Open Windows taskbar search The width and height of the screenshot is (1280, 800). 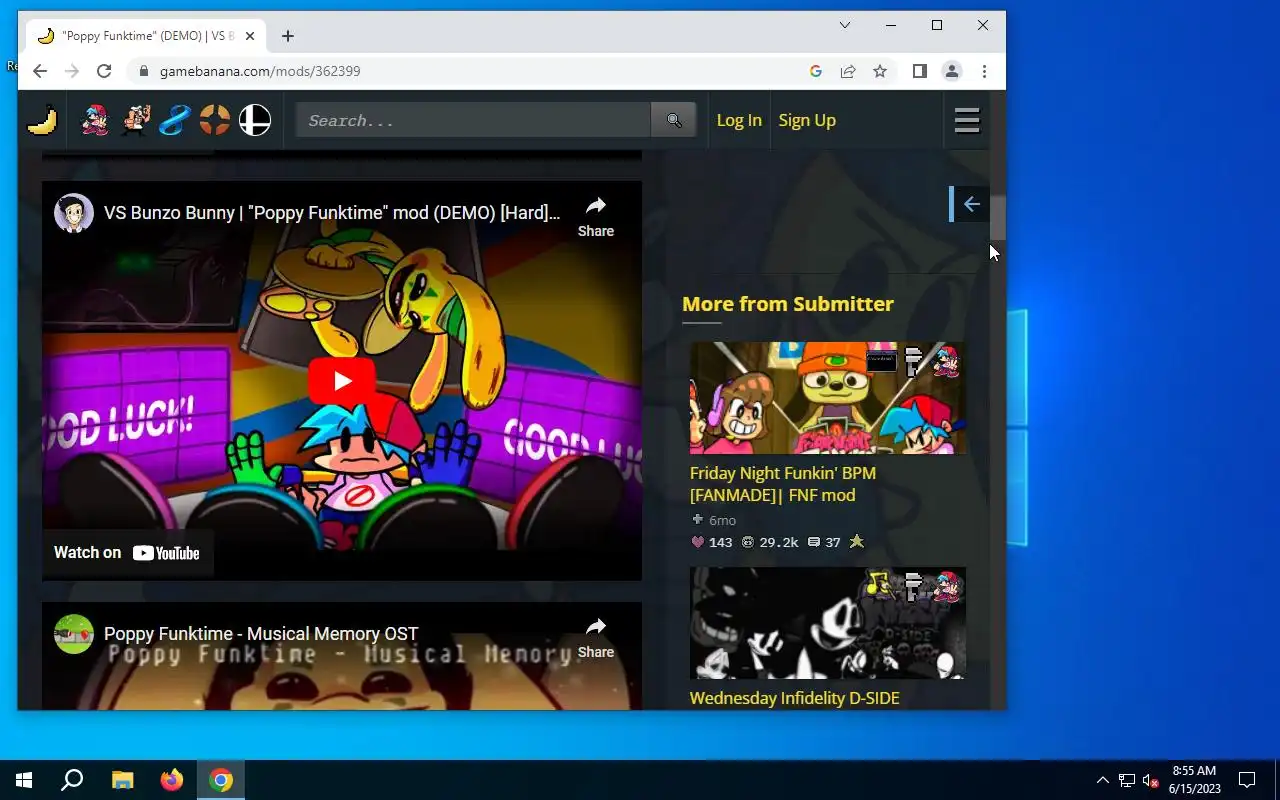click(72, 780)
